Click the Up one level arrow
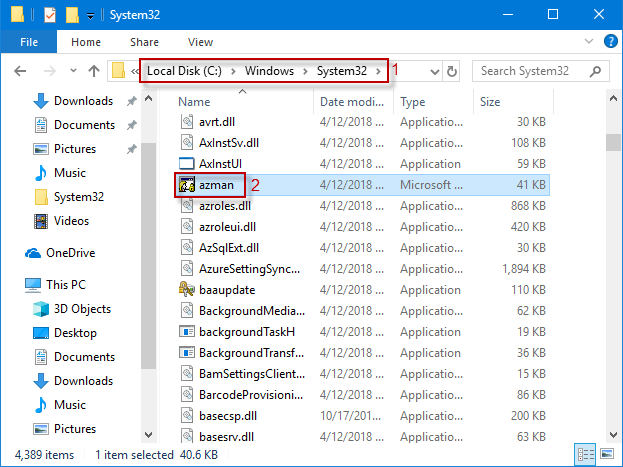Screen dimensions: 623x467 coord(94,71)
